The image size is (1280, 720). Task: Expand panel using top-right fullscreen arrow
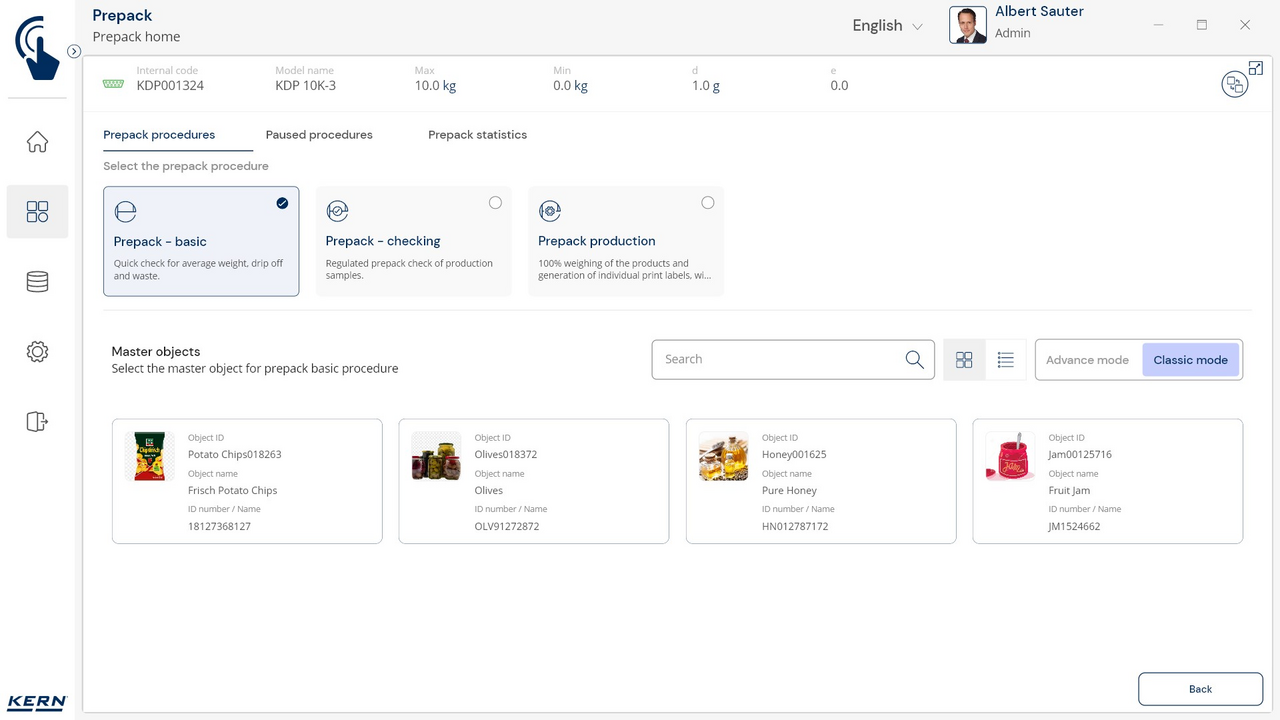(1256, 68)
